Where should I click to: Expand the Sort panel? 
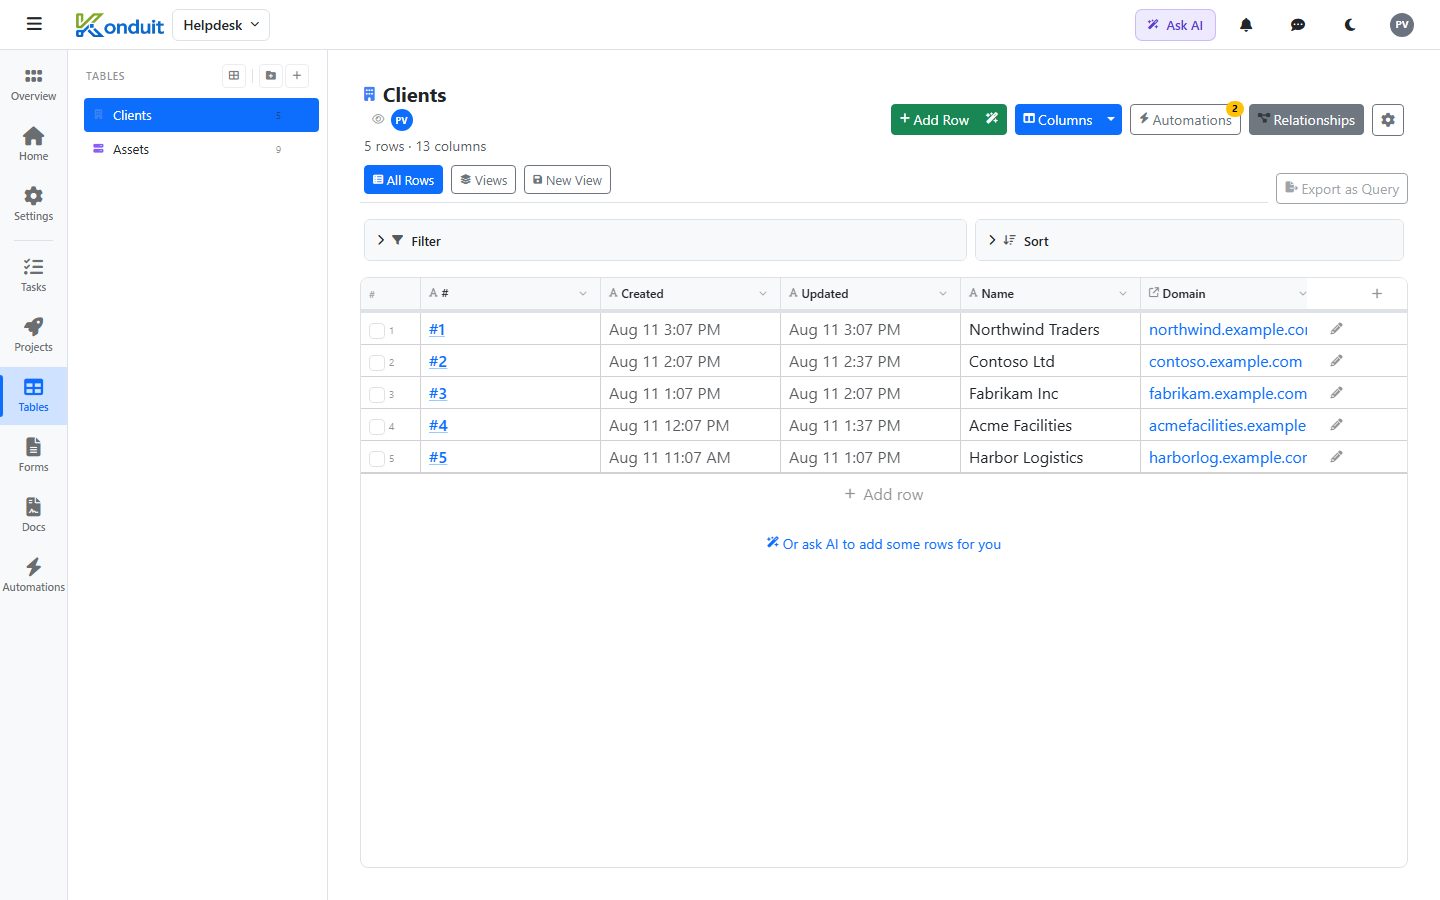click(x=1189, y=240)
